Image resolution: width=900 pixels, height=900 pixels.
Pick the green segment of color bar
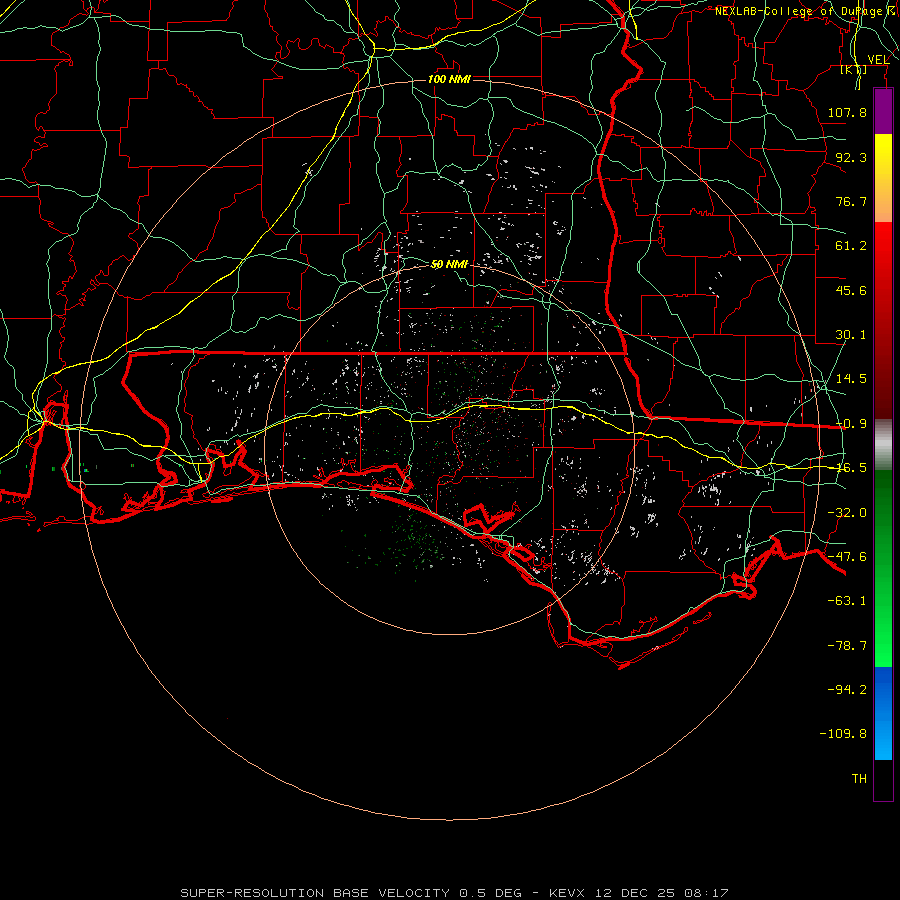click(x=883, y=568)
